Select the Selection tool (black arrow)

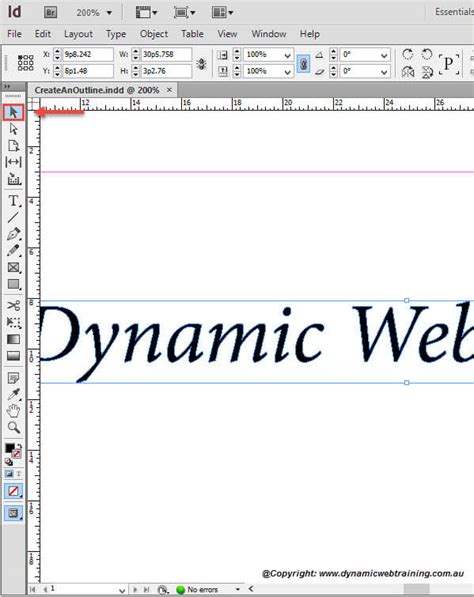pyautogui.click(x=13, y=112)
